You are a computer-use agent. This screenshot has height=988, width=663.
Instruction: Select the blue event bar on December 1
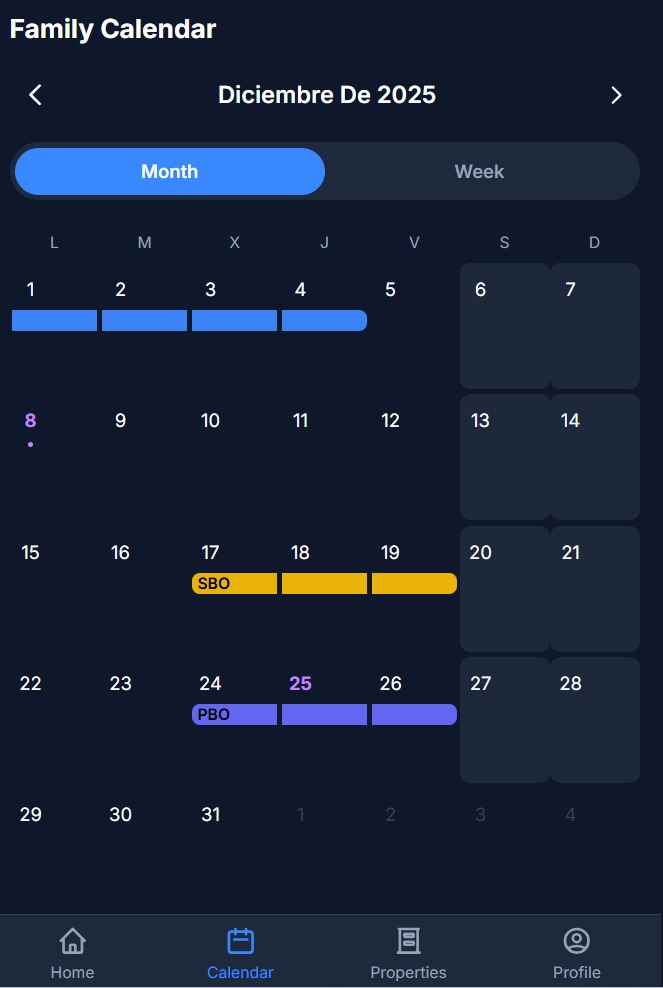(54, 320)
